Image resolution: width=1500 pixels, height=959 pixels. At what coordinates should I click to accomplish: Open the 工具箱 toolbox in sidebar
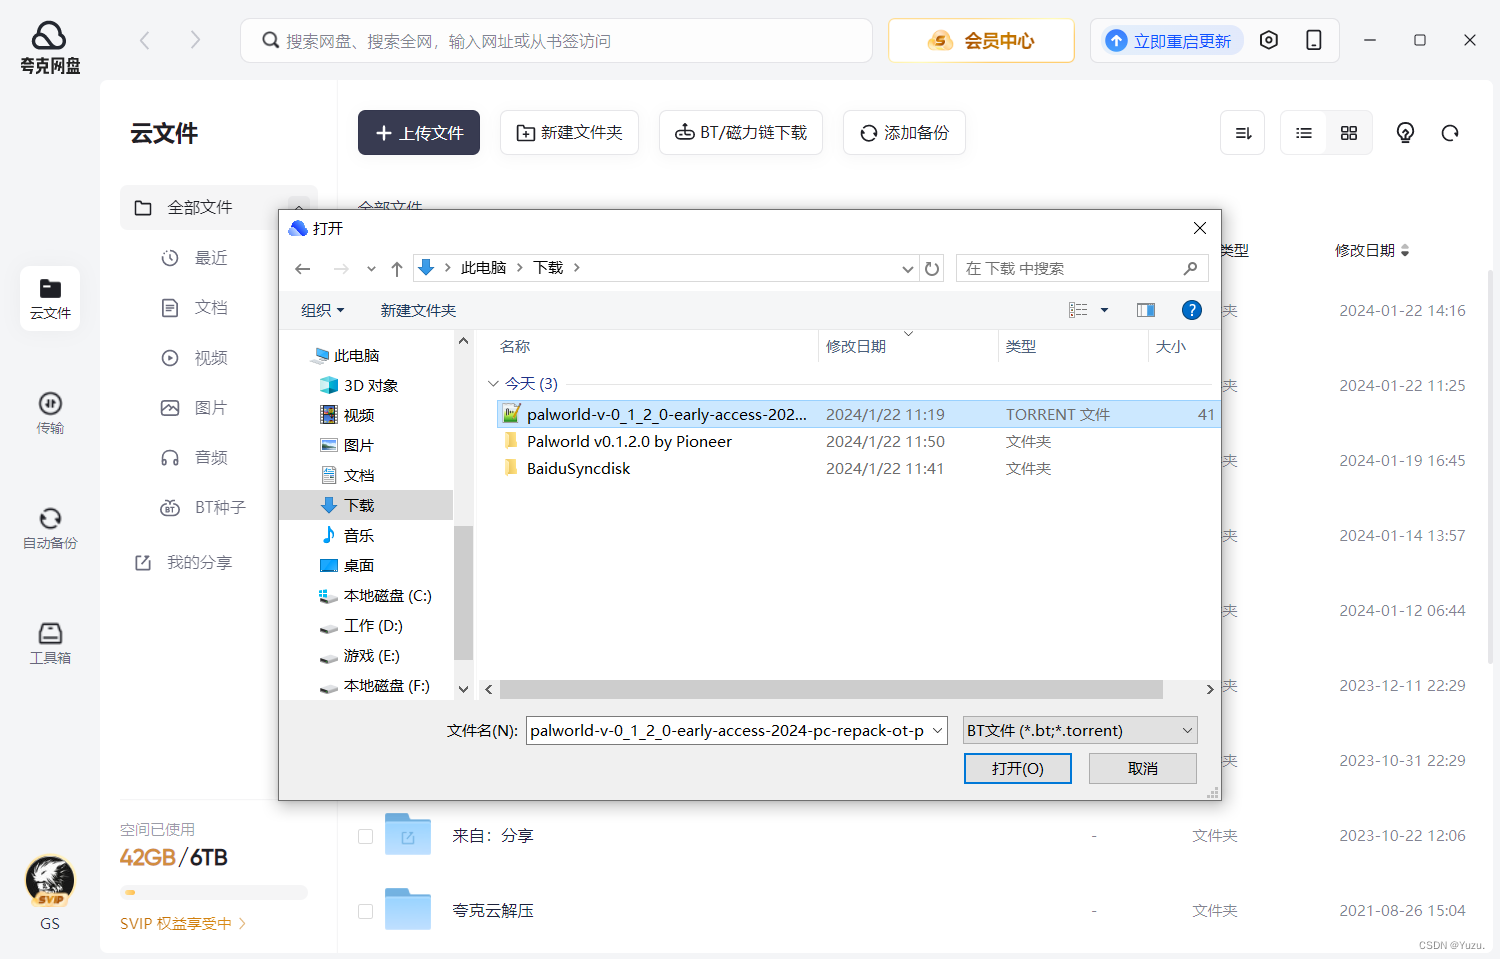point(49,641)
